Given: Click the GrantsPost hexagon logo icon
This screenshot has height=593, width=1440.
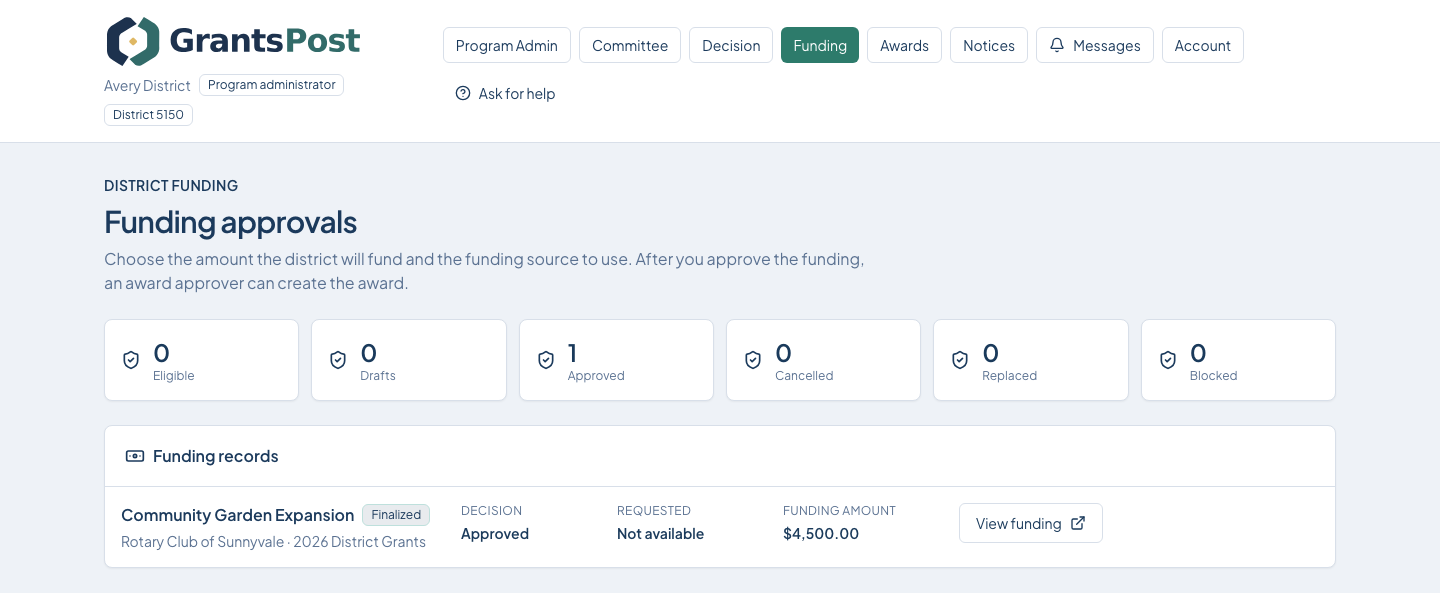Looking at the screenshot, I should (133, 41).
